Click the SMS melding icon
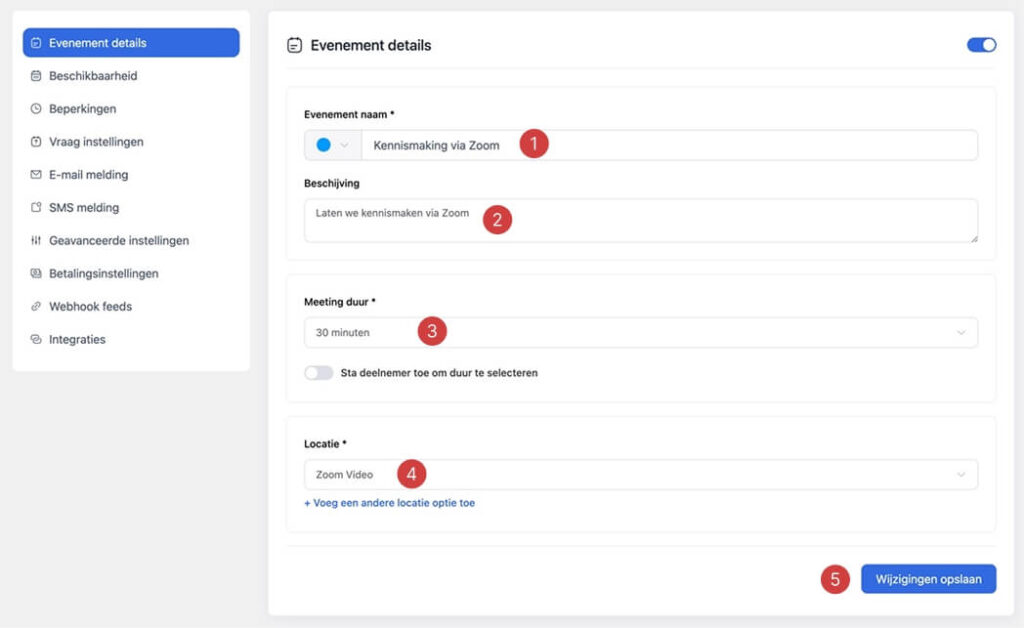1024x628 pixels. pyautogui.click(x=36, y=208)
